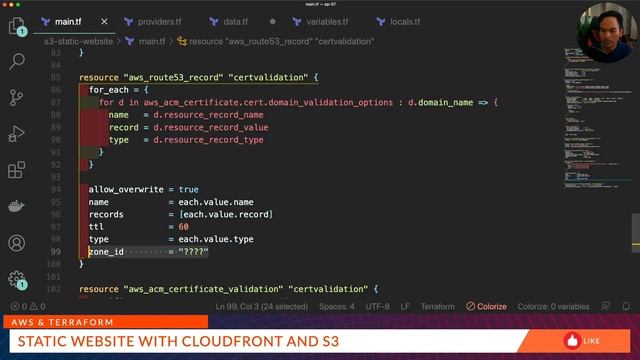Viewport: 640px width, 360px height.
Task: Open the Explorer view in activity bar
Action: [x=16, y=26]
